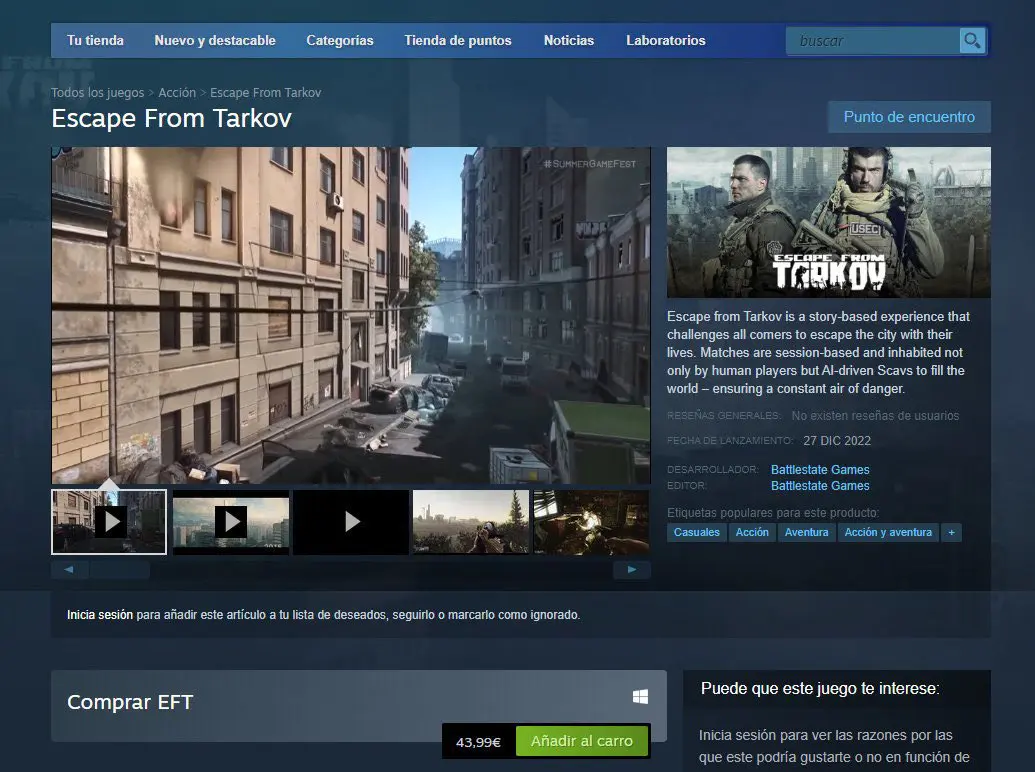Select the Aventura tag

point(806,532)
